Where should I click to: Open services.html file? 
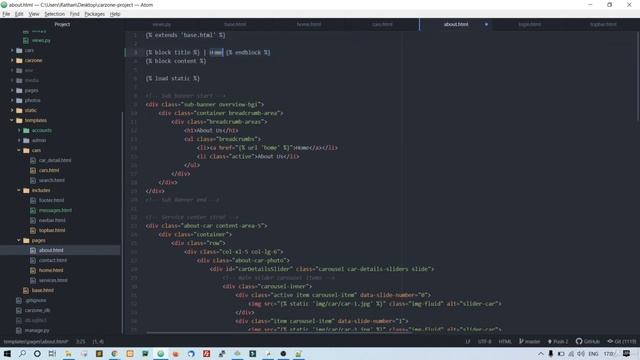pyautogui.click(x=53, y=280)
